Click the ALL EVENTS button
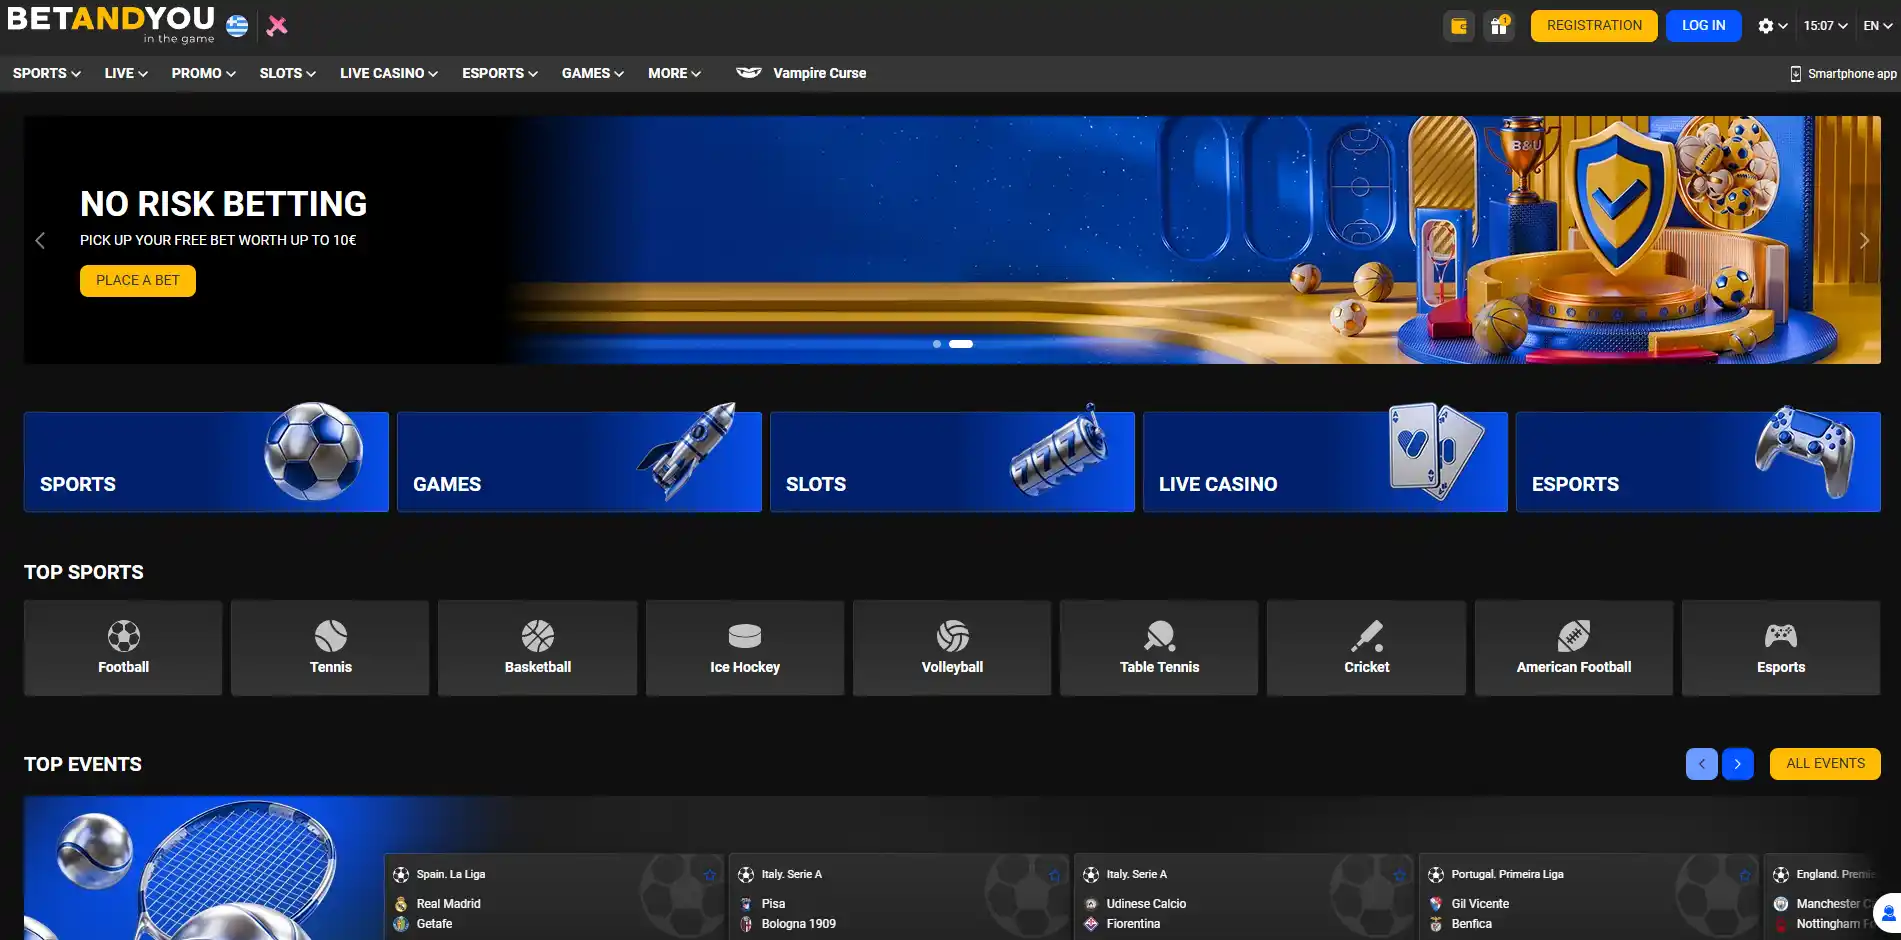This screenshot has height=940, width=1901. click(x=1825, y=764)
